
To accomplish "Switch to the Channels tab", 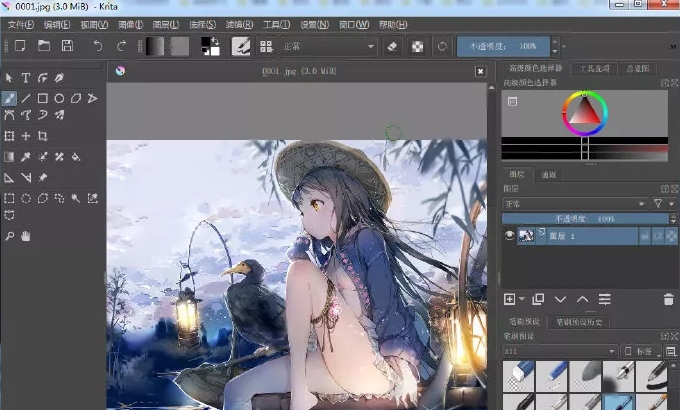I will coord(549,174).
